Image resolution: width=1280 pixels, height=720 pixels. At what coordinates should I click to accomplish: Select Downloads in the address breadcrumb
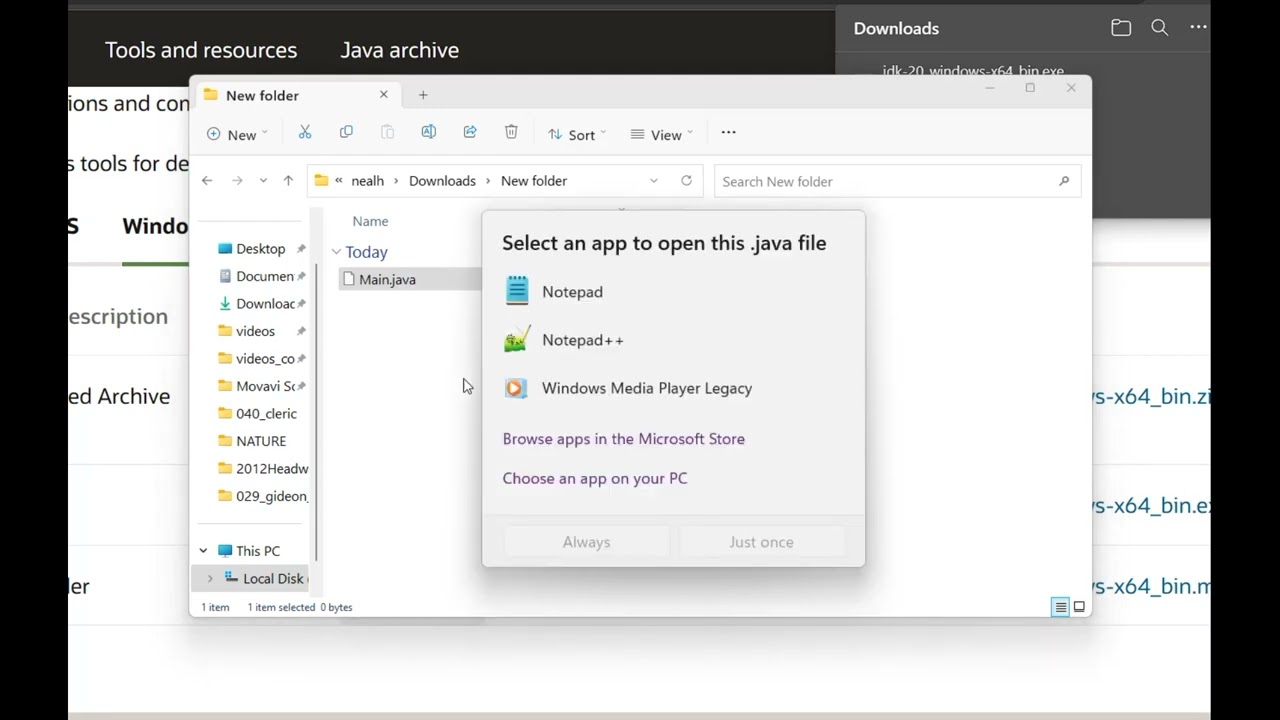coord(442,181)
